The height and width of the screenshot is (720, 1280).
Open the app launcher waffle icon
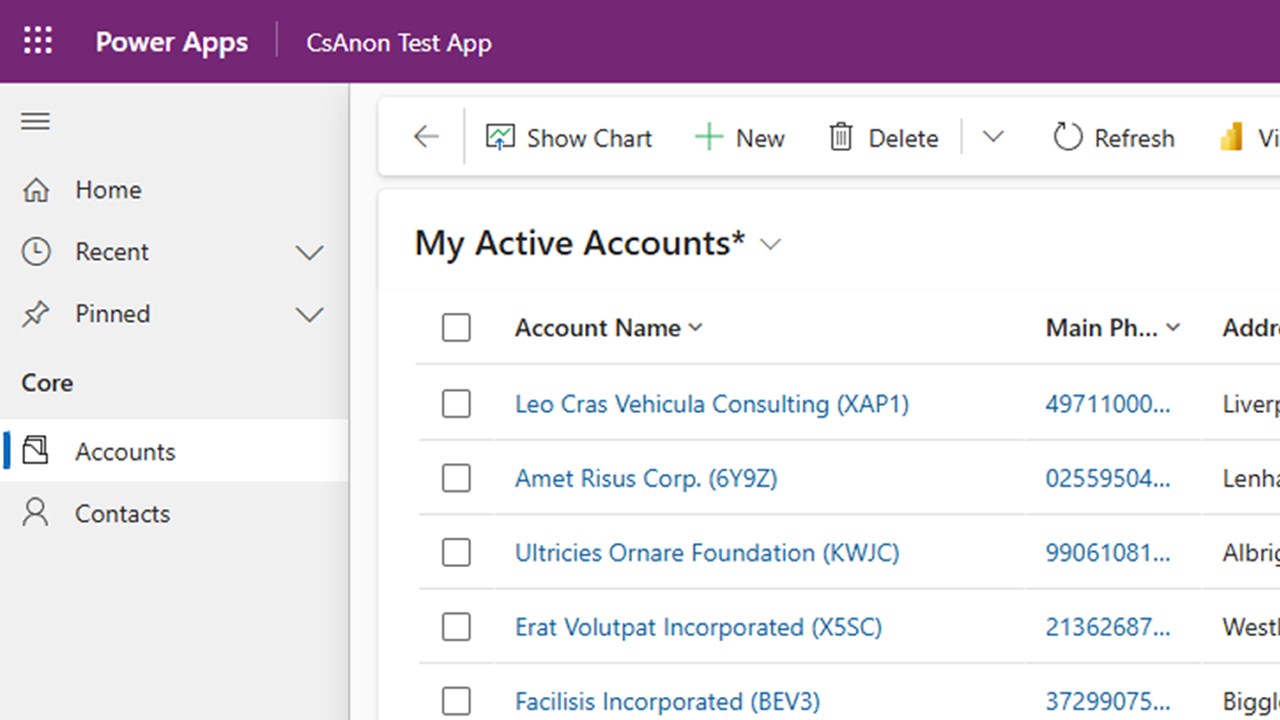[38, 42]
